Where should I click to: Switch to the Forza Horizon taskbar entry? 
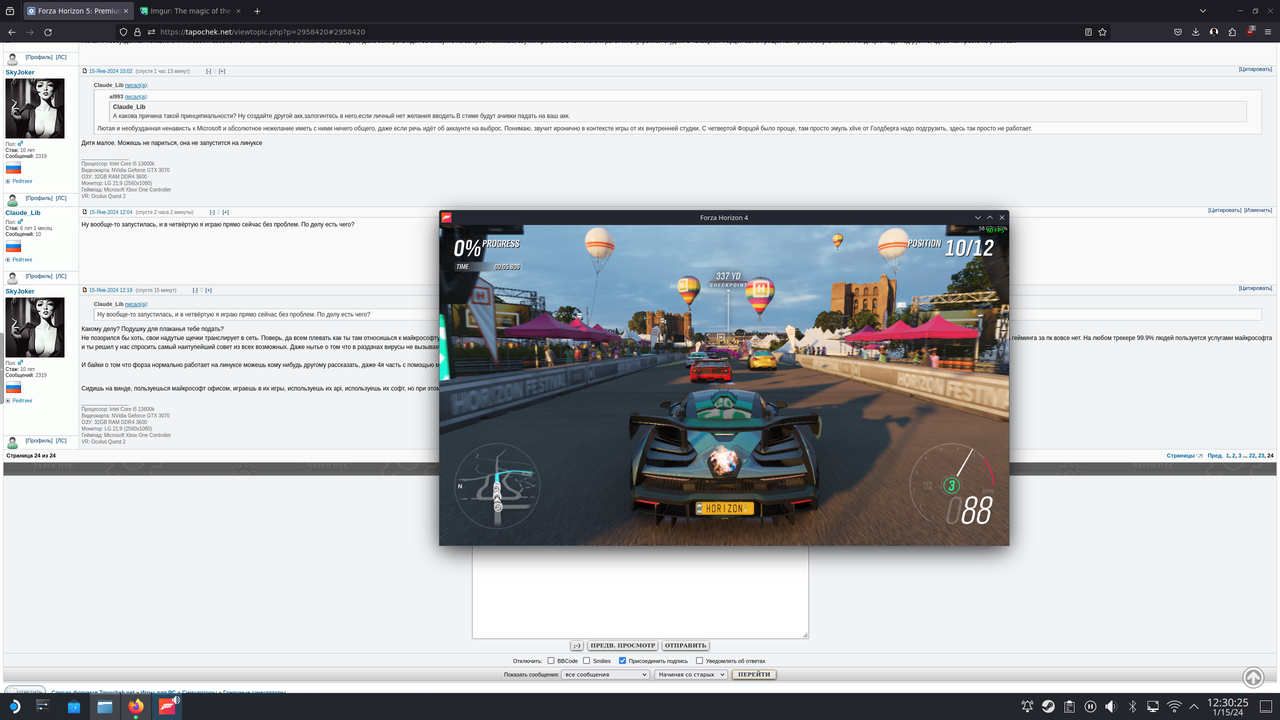(167, 706)
